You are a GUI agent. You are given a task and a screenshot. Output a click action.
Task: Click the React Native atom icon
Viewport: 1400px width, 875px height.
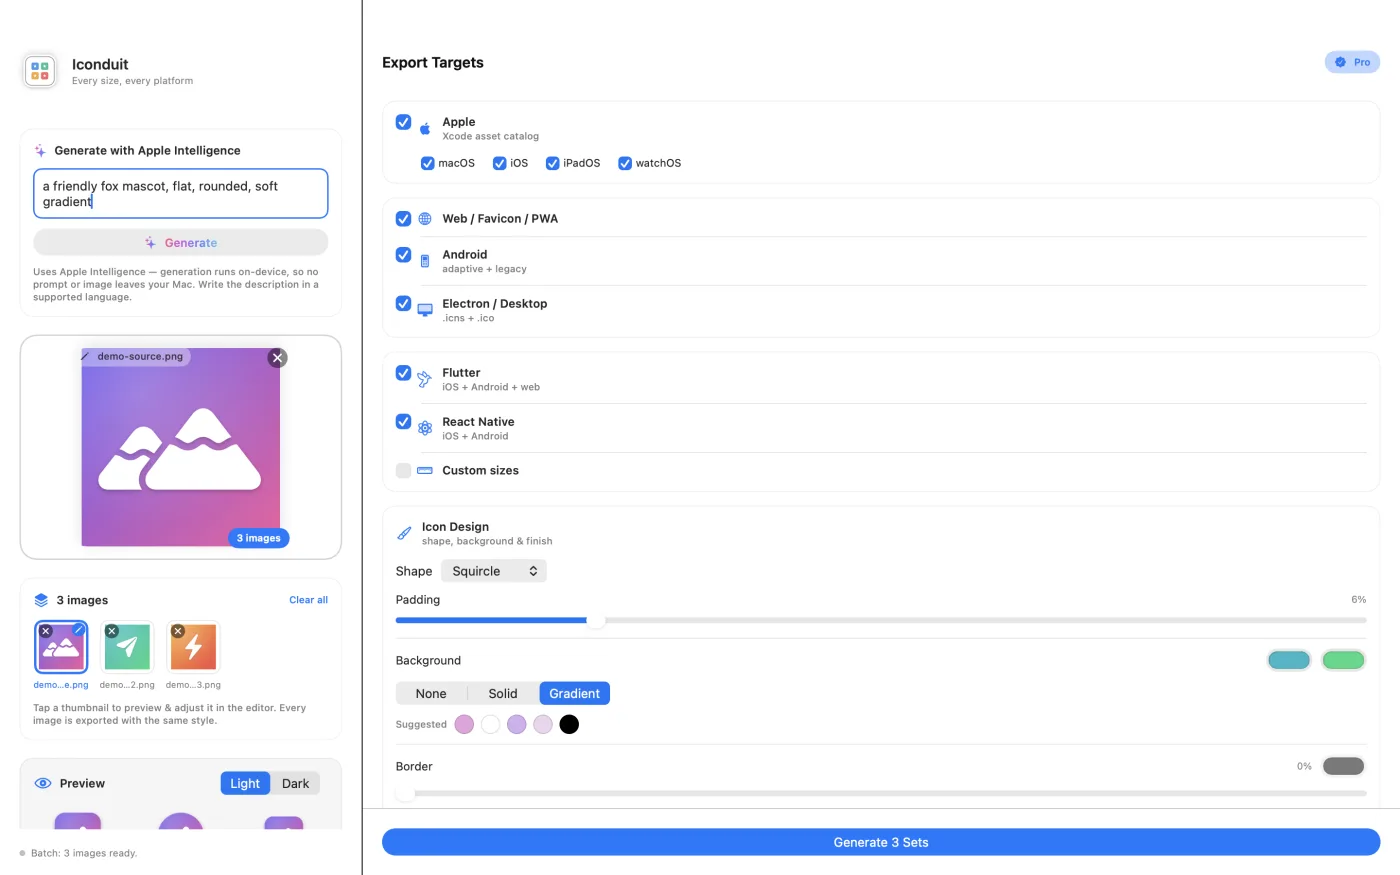pyautogui.click(x=425, y=428)
